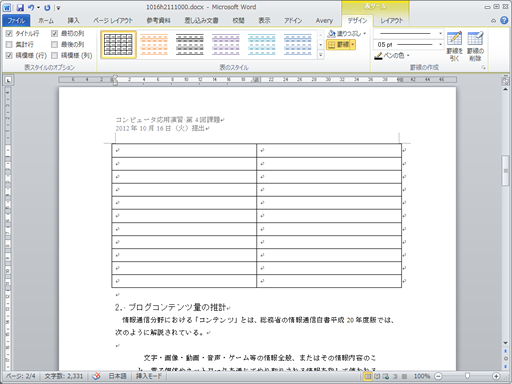Screen dimensions: 512x384
Task: Toggle the 縞模様 (行) banded rows checkbox
Action: (9, 55)
